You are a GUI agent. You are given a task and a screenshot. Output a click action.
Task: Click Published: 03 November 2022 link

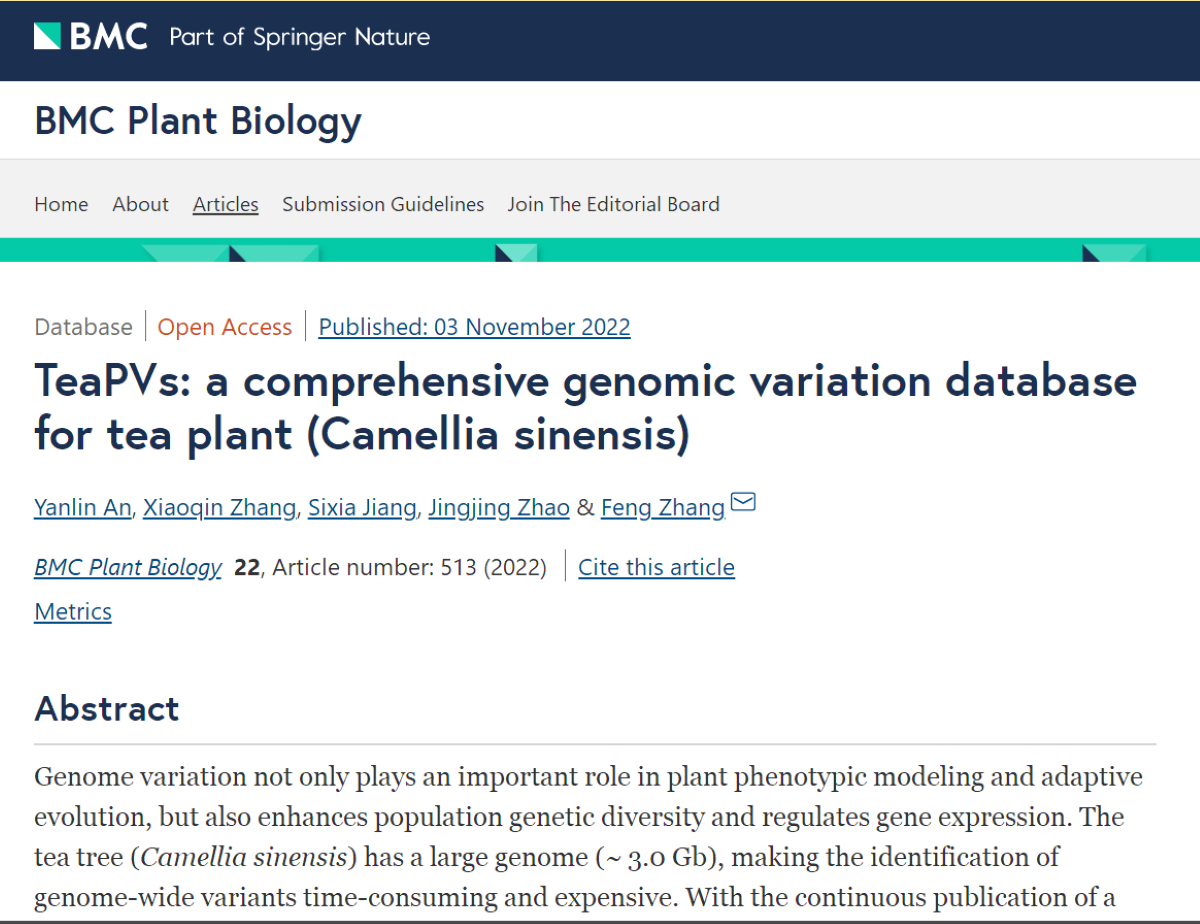tap(474, 327)
